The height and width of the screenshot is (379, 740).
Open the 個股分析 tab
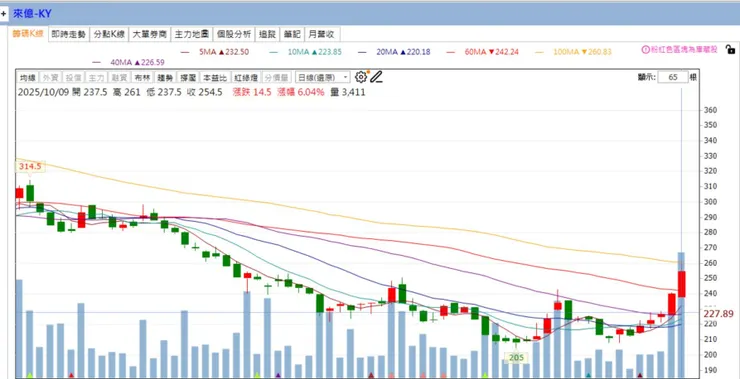(234, 34)
